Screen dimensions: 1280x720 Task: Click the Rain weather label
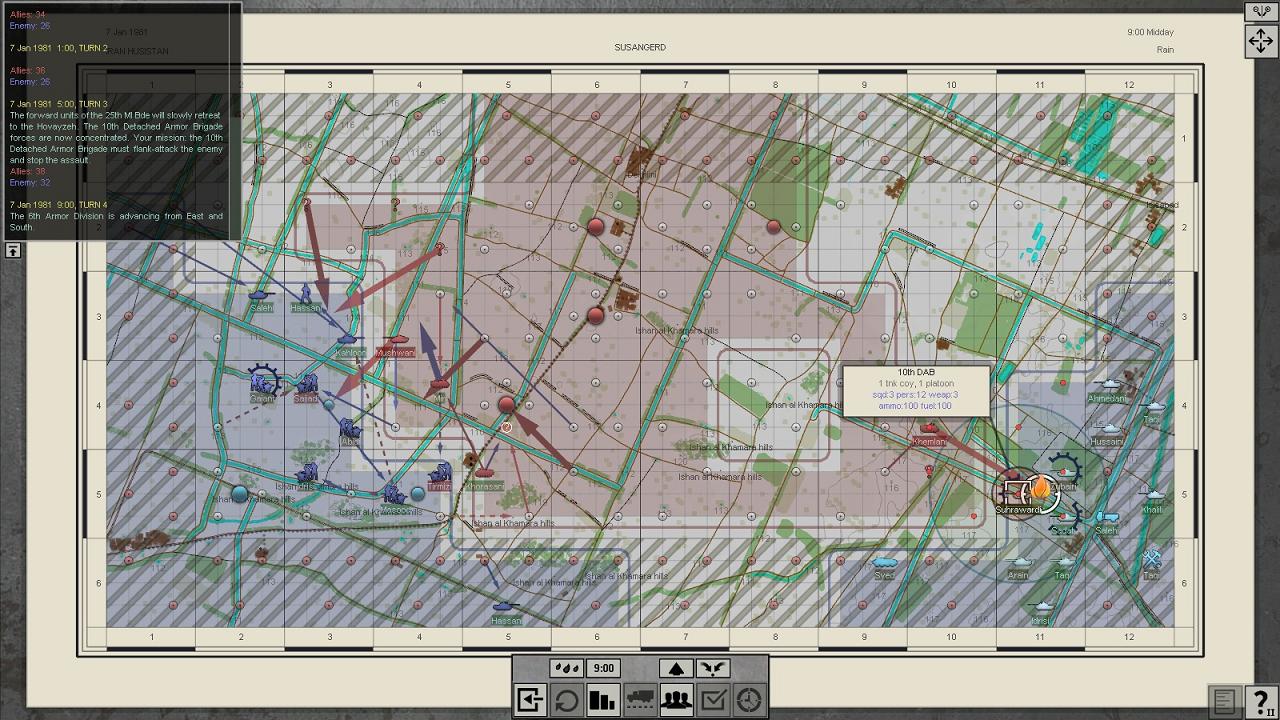pos(1165,49)
